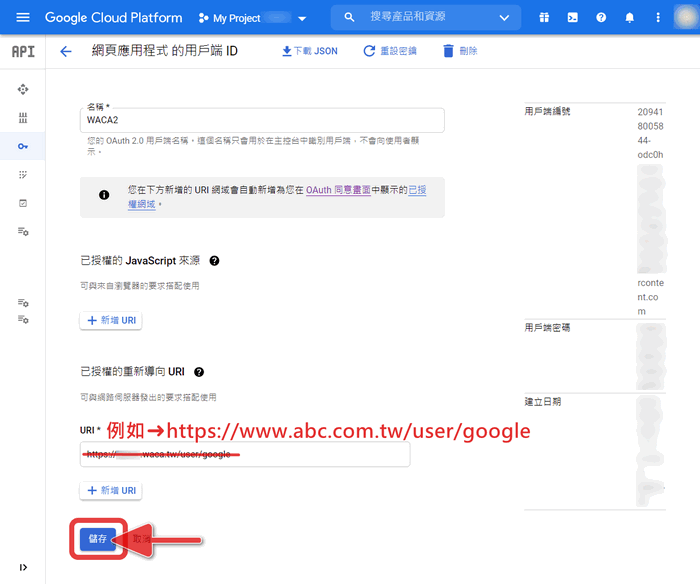
Task: Click the user account avatar
Action: (686, 17)
